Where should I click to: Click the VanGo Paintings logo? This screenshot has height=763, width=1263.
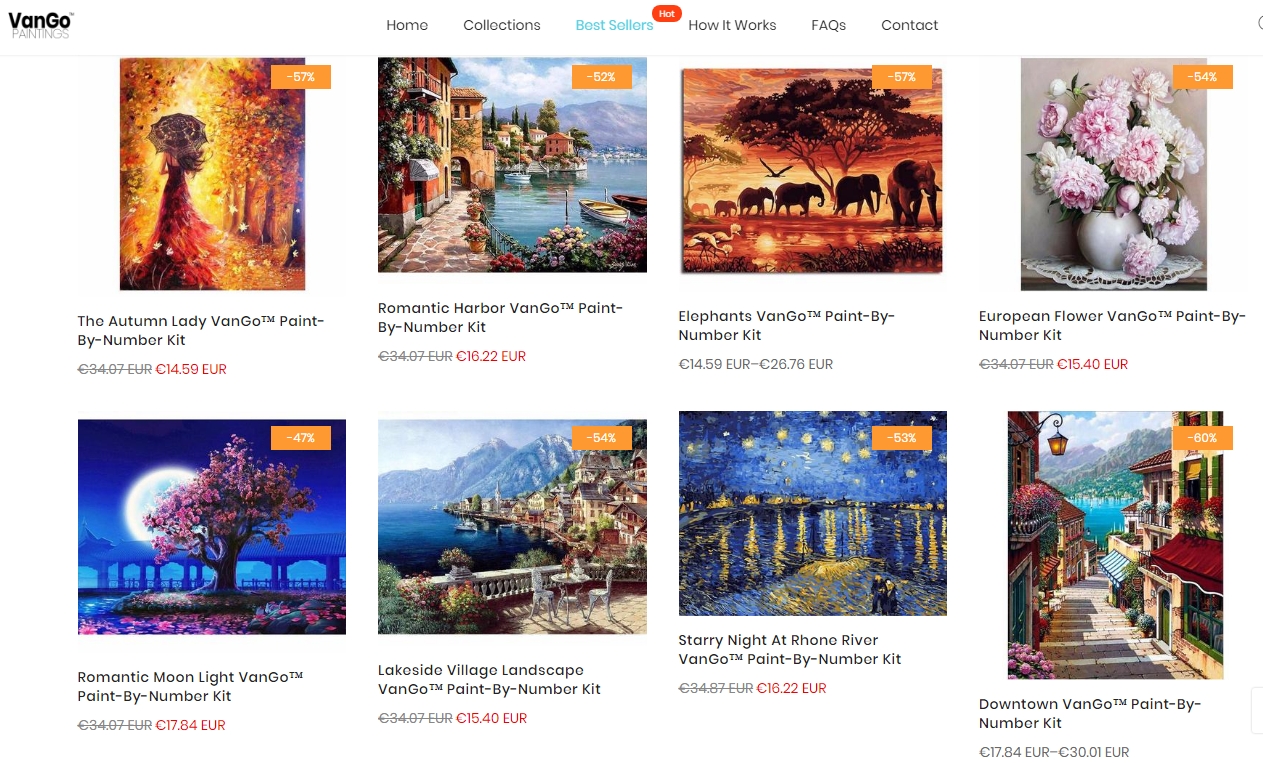point(41,24)
